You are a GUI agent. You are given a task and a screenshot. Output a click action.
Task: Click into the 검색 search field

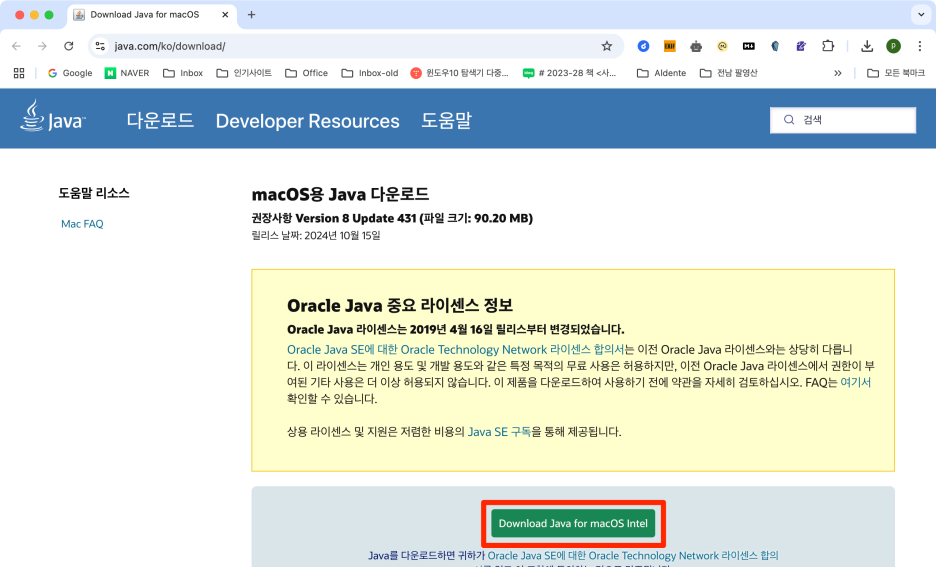[x=843, y=120]
